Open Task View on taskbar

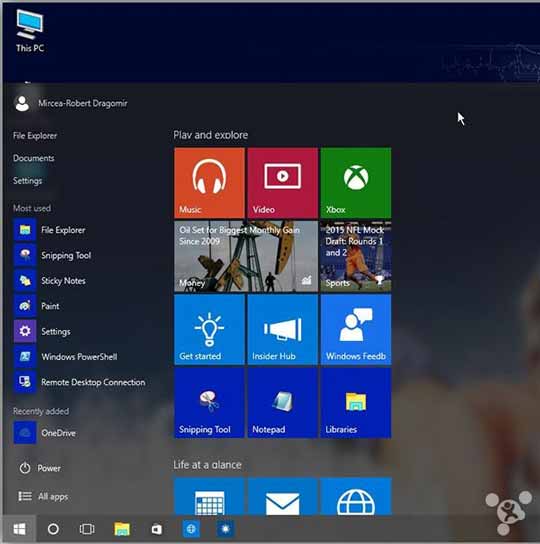click(x=87, y=529)
